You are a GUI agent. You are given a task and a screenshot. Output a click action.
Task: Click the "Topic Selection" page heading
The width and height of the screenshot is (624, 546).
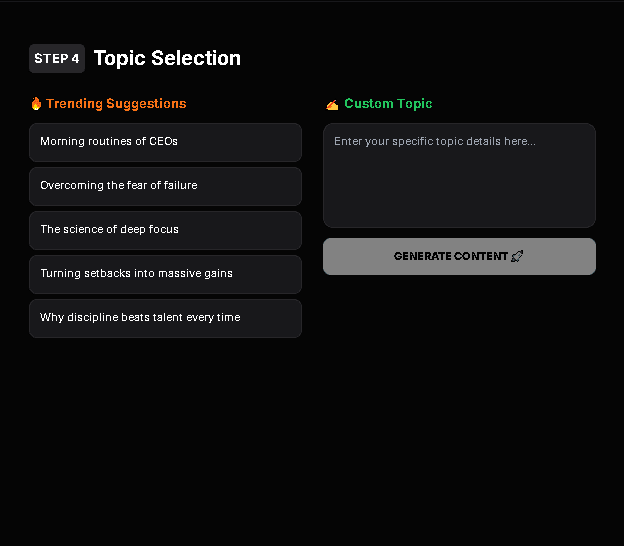coord(167,58)
